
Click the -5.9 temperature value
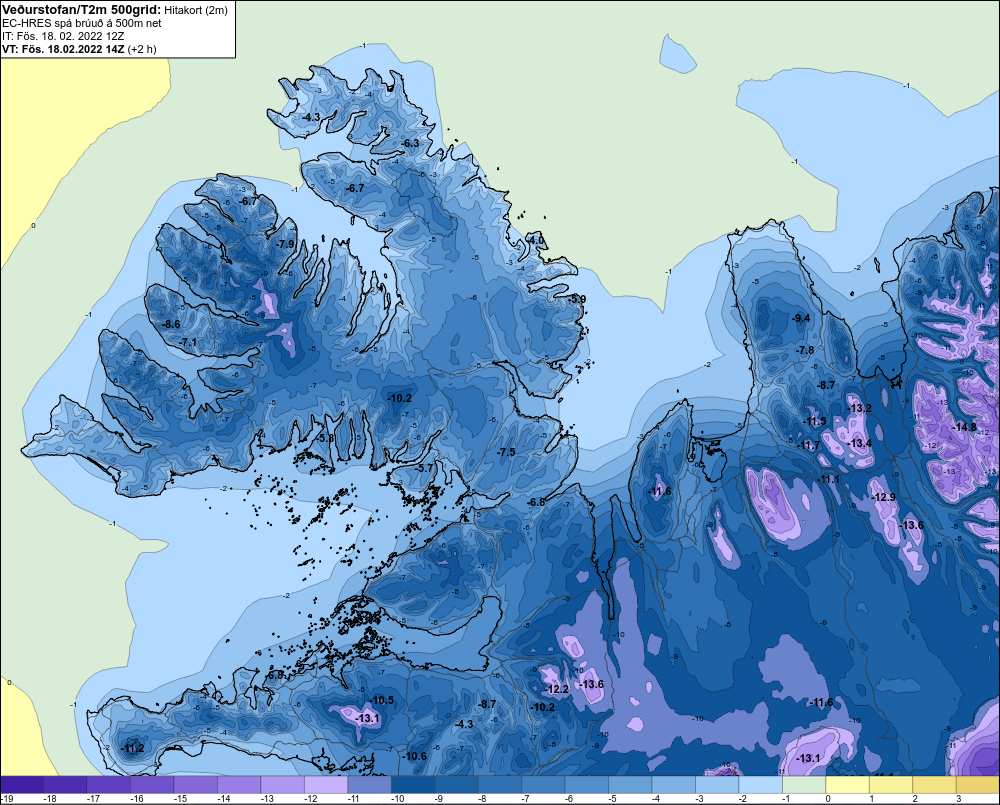pos(577,299)
